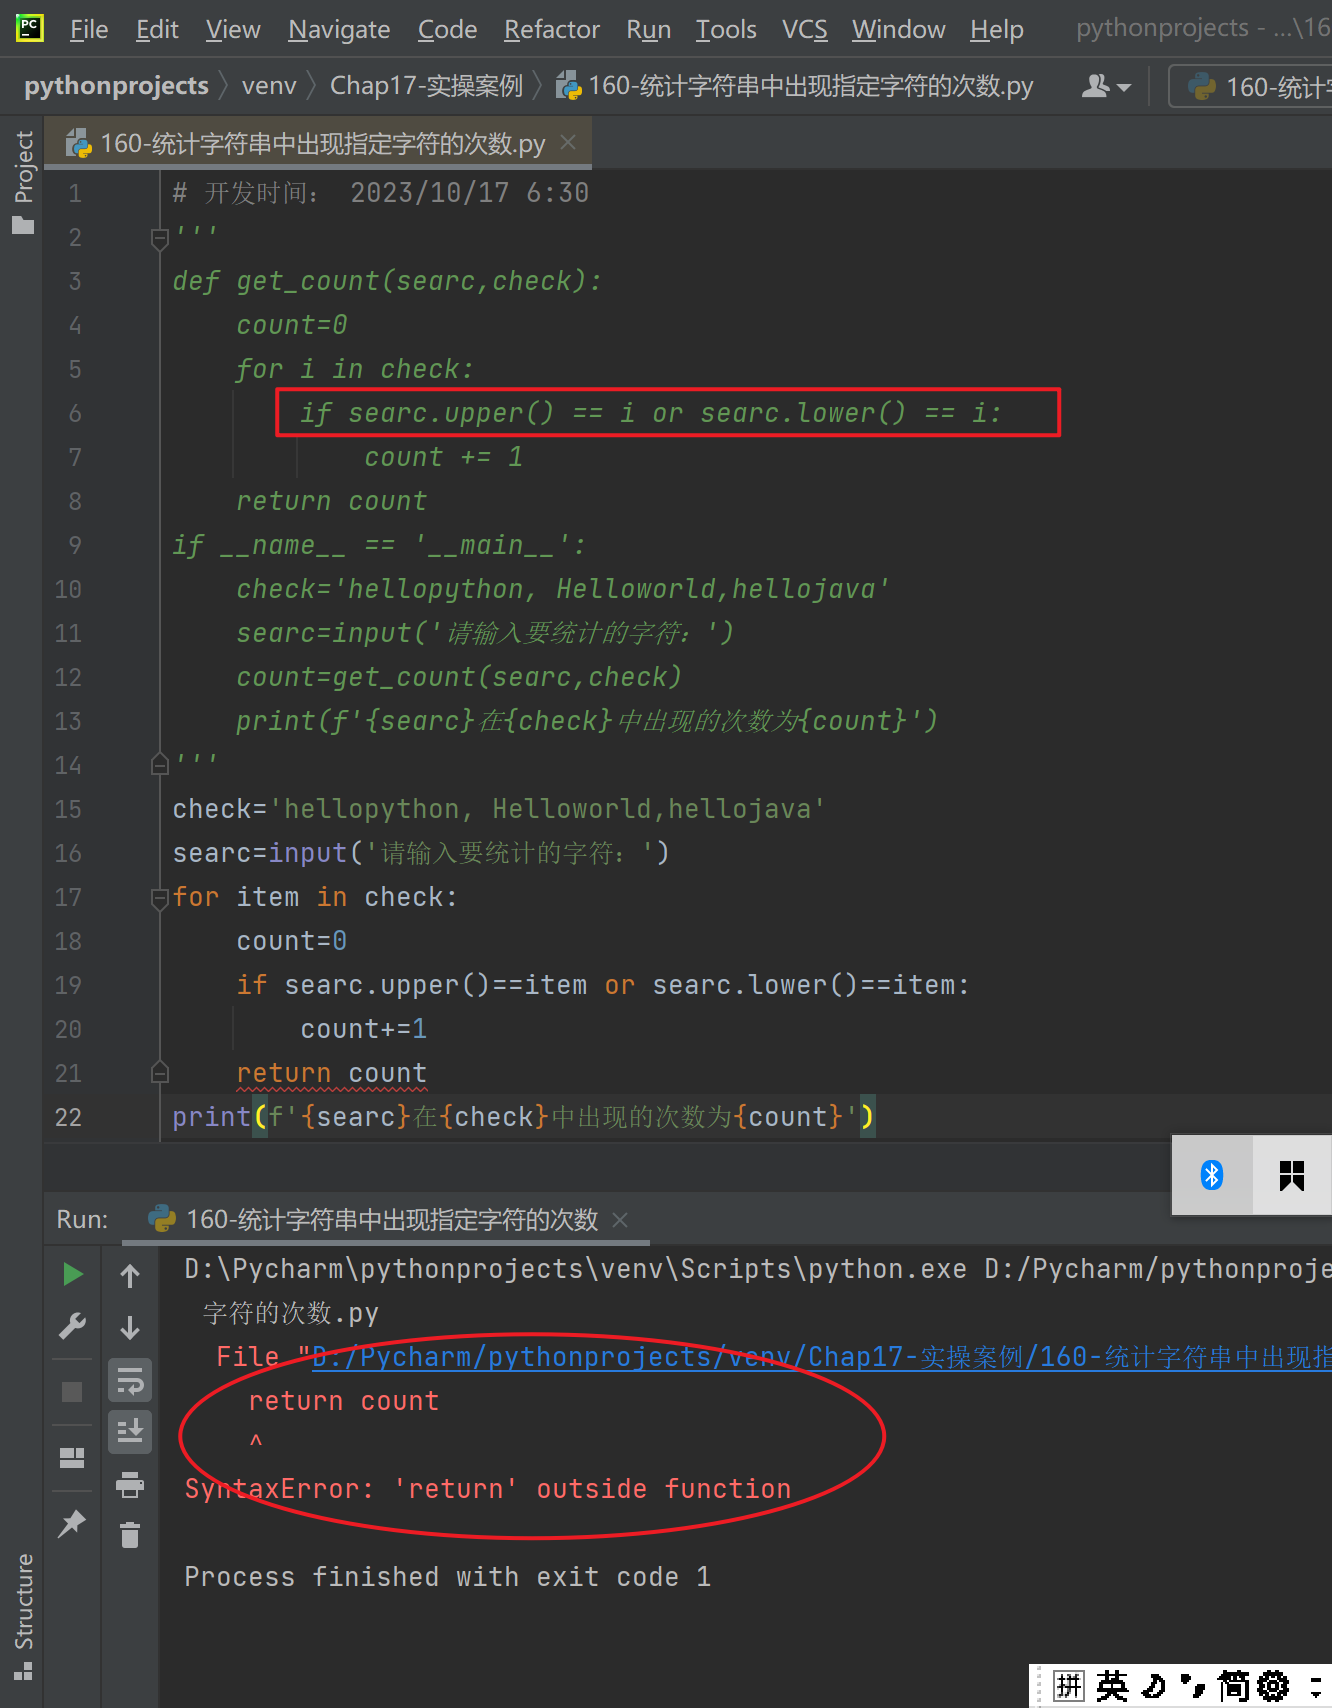Screen dimensions: 1332x1708
Task: Open IME settings gear
Action: [x=1273, y=1686]
